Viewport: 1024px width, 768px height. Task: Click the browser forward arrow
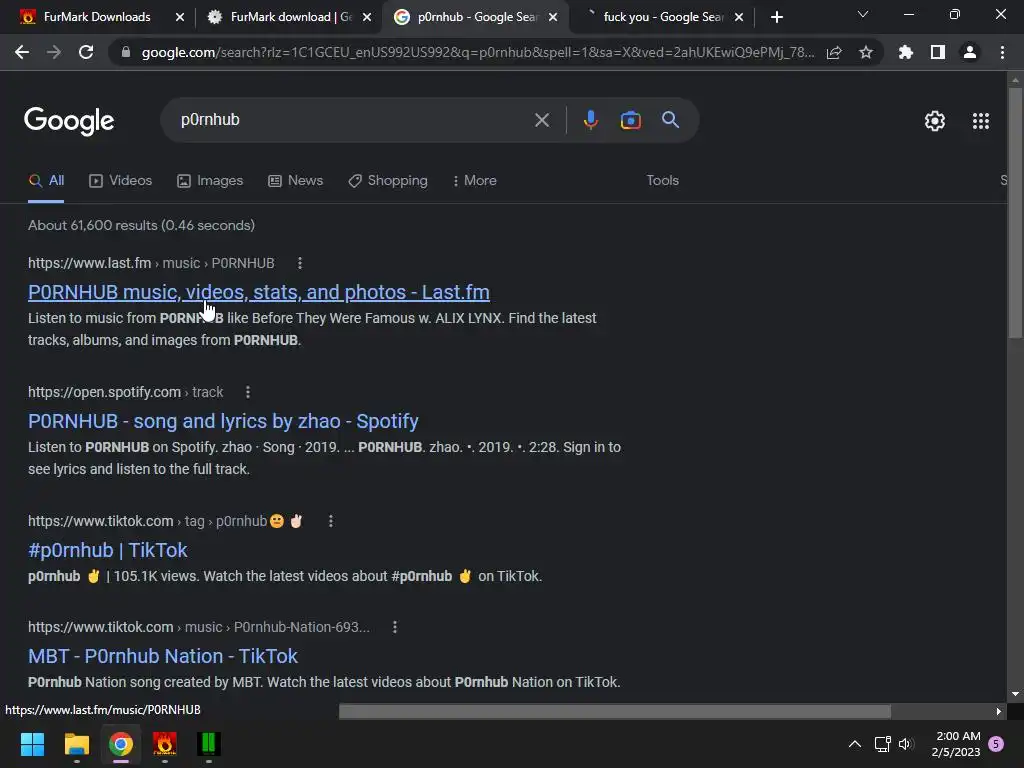point(54,52)
